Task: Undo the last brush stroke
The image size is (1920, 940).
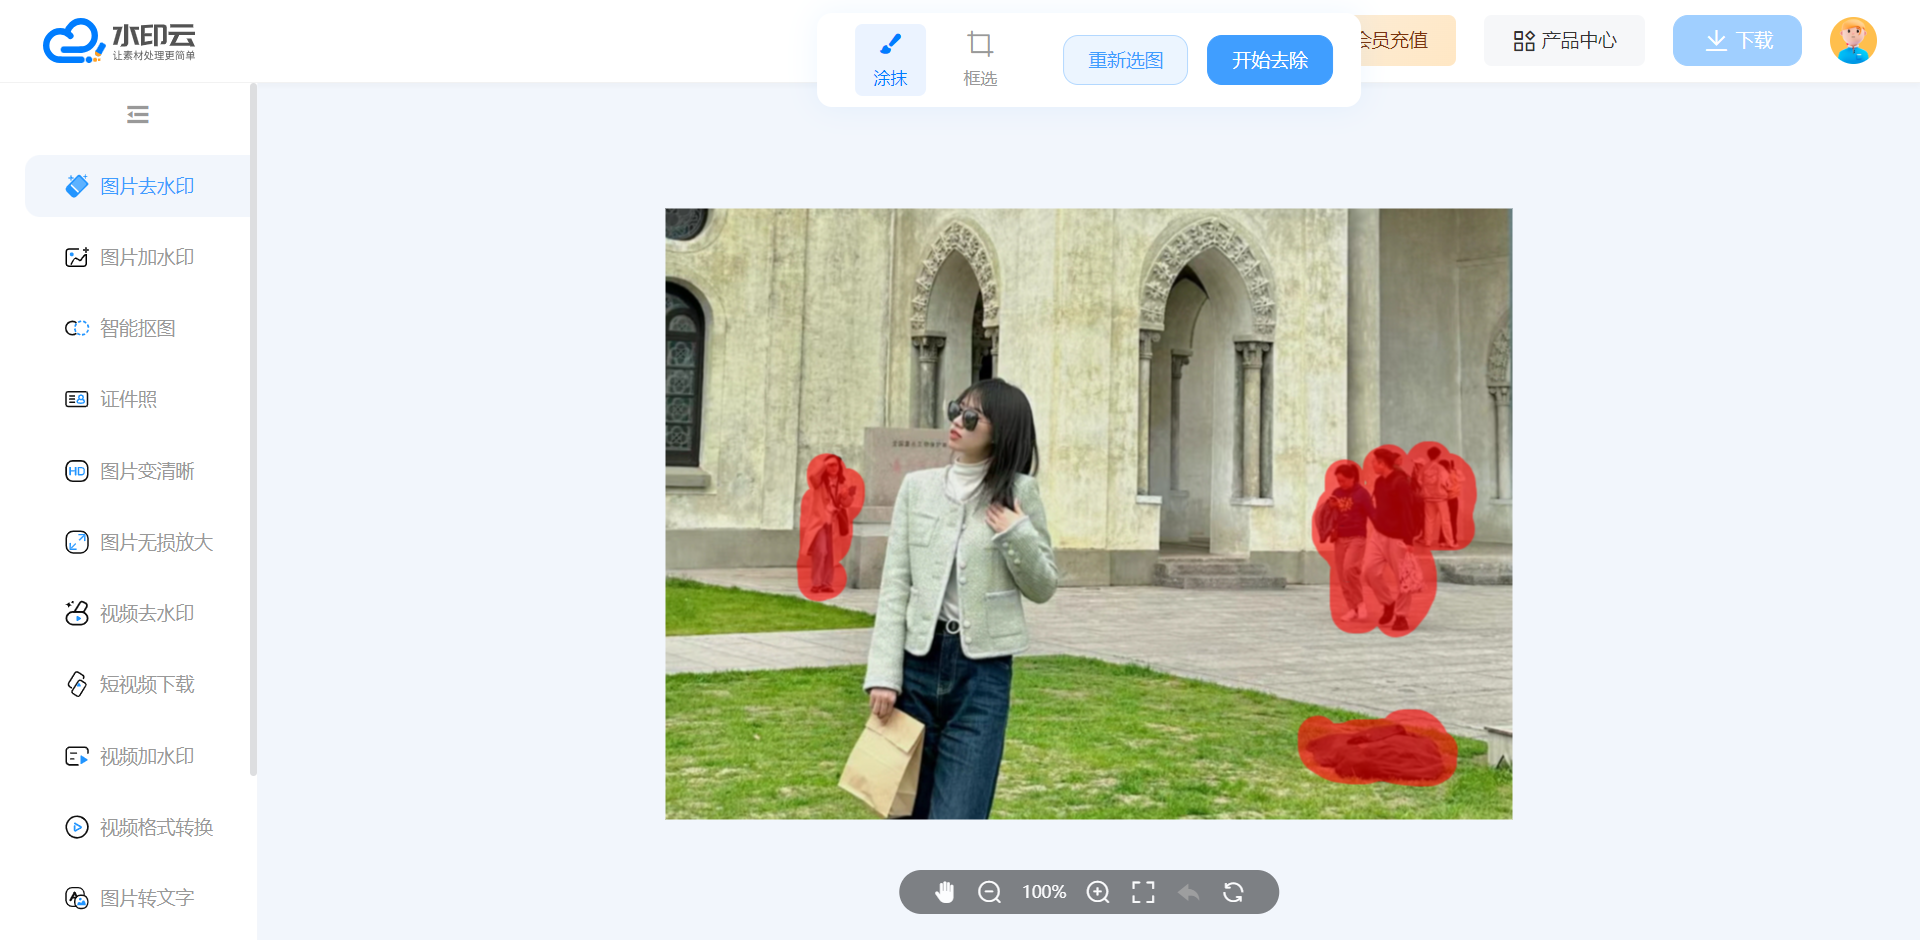Action: click(1188, 892)
